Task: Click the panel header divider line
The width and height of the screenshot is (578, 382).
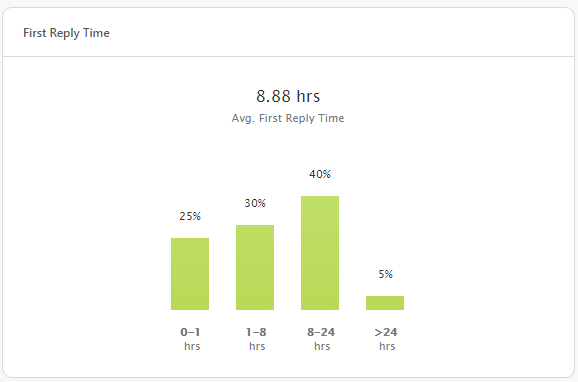Action: coord(288,57)
